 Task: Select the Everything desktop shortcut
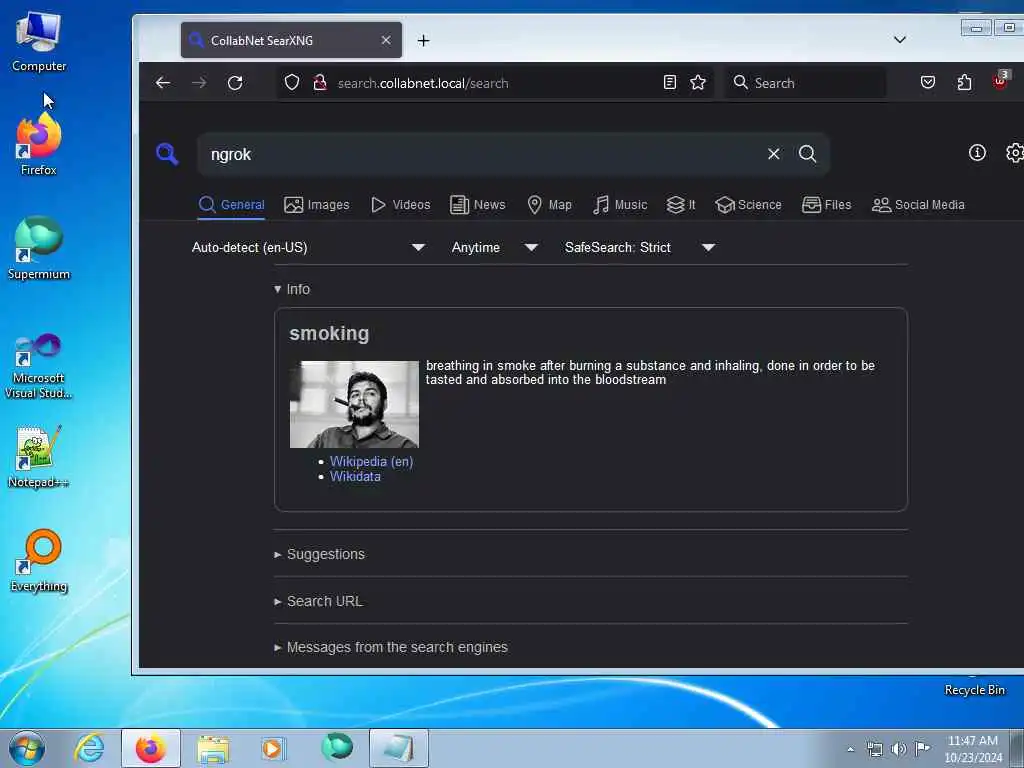[39, 560]
